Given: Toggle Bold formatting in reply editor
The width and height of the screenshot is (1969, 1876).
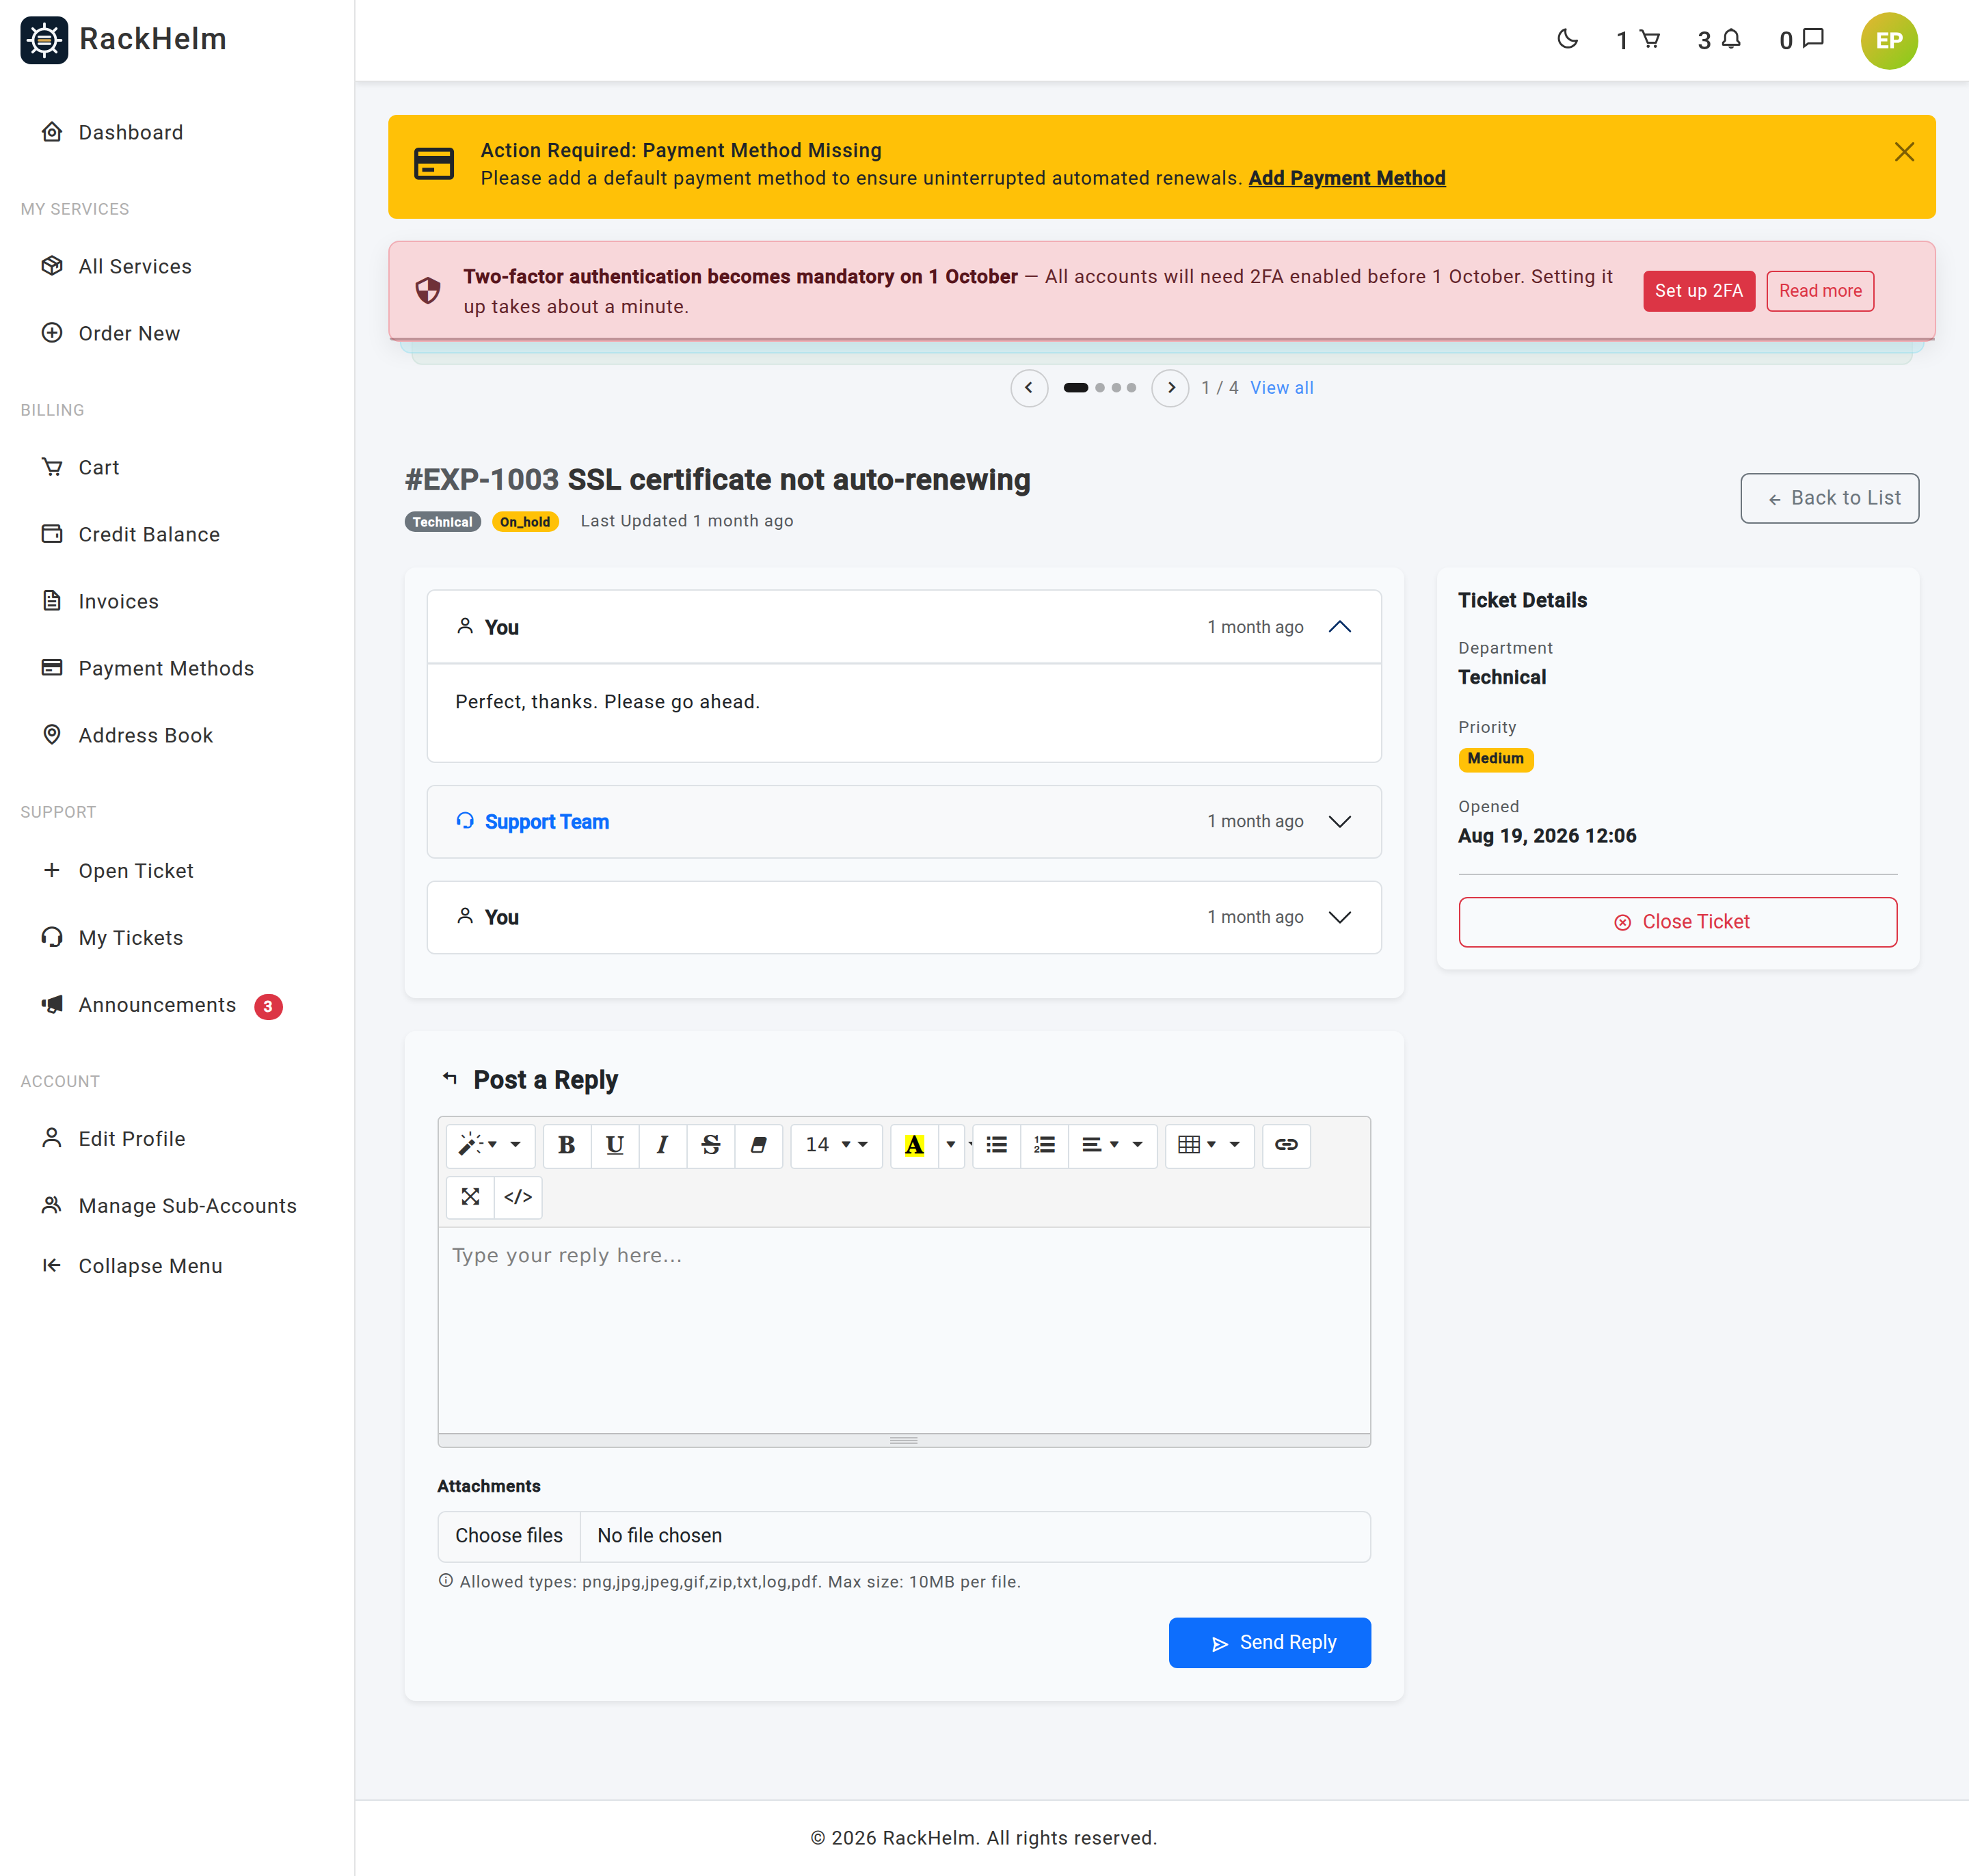Looking at the screenshot, I should pyautogui.click(x=567, y=1145).
